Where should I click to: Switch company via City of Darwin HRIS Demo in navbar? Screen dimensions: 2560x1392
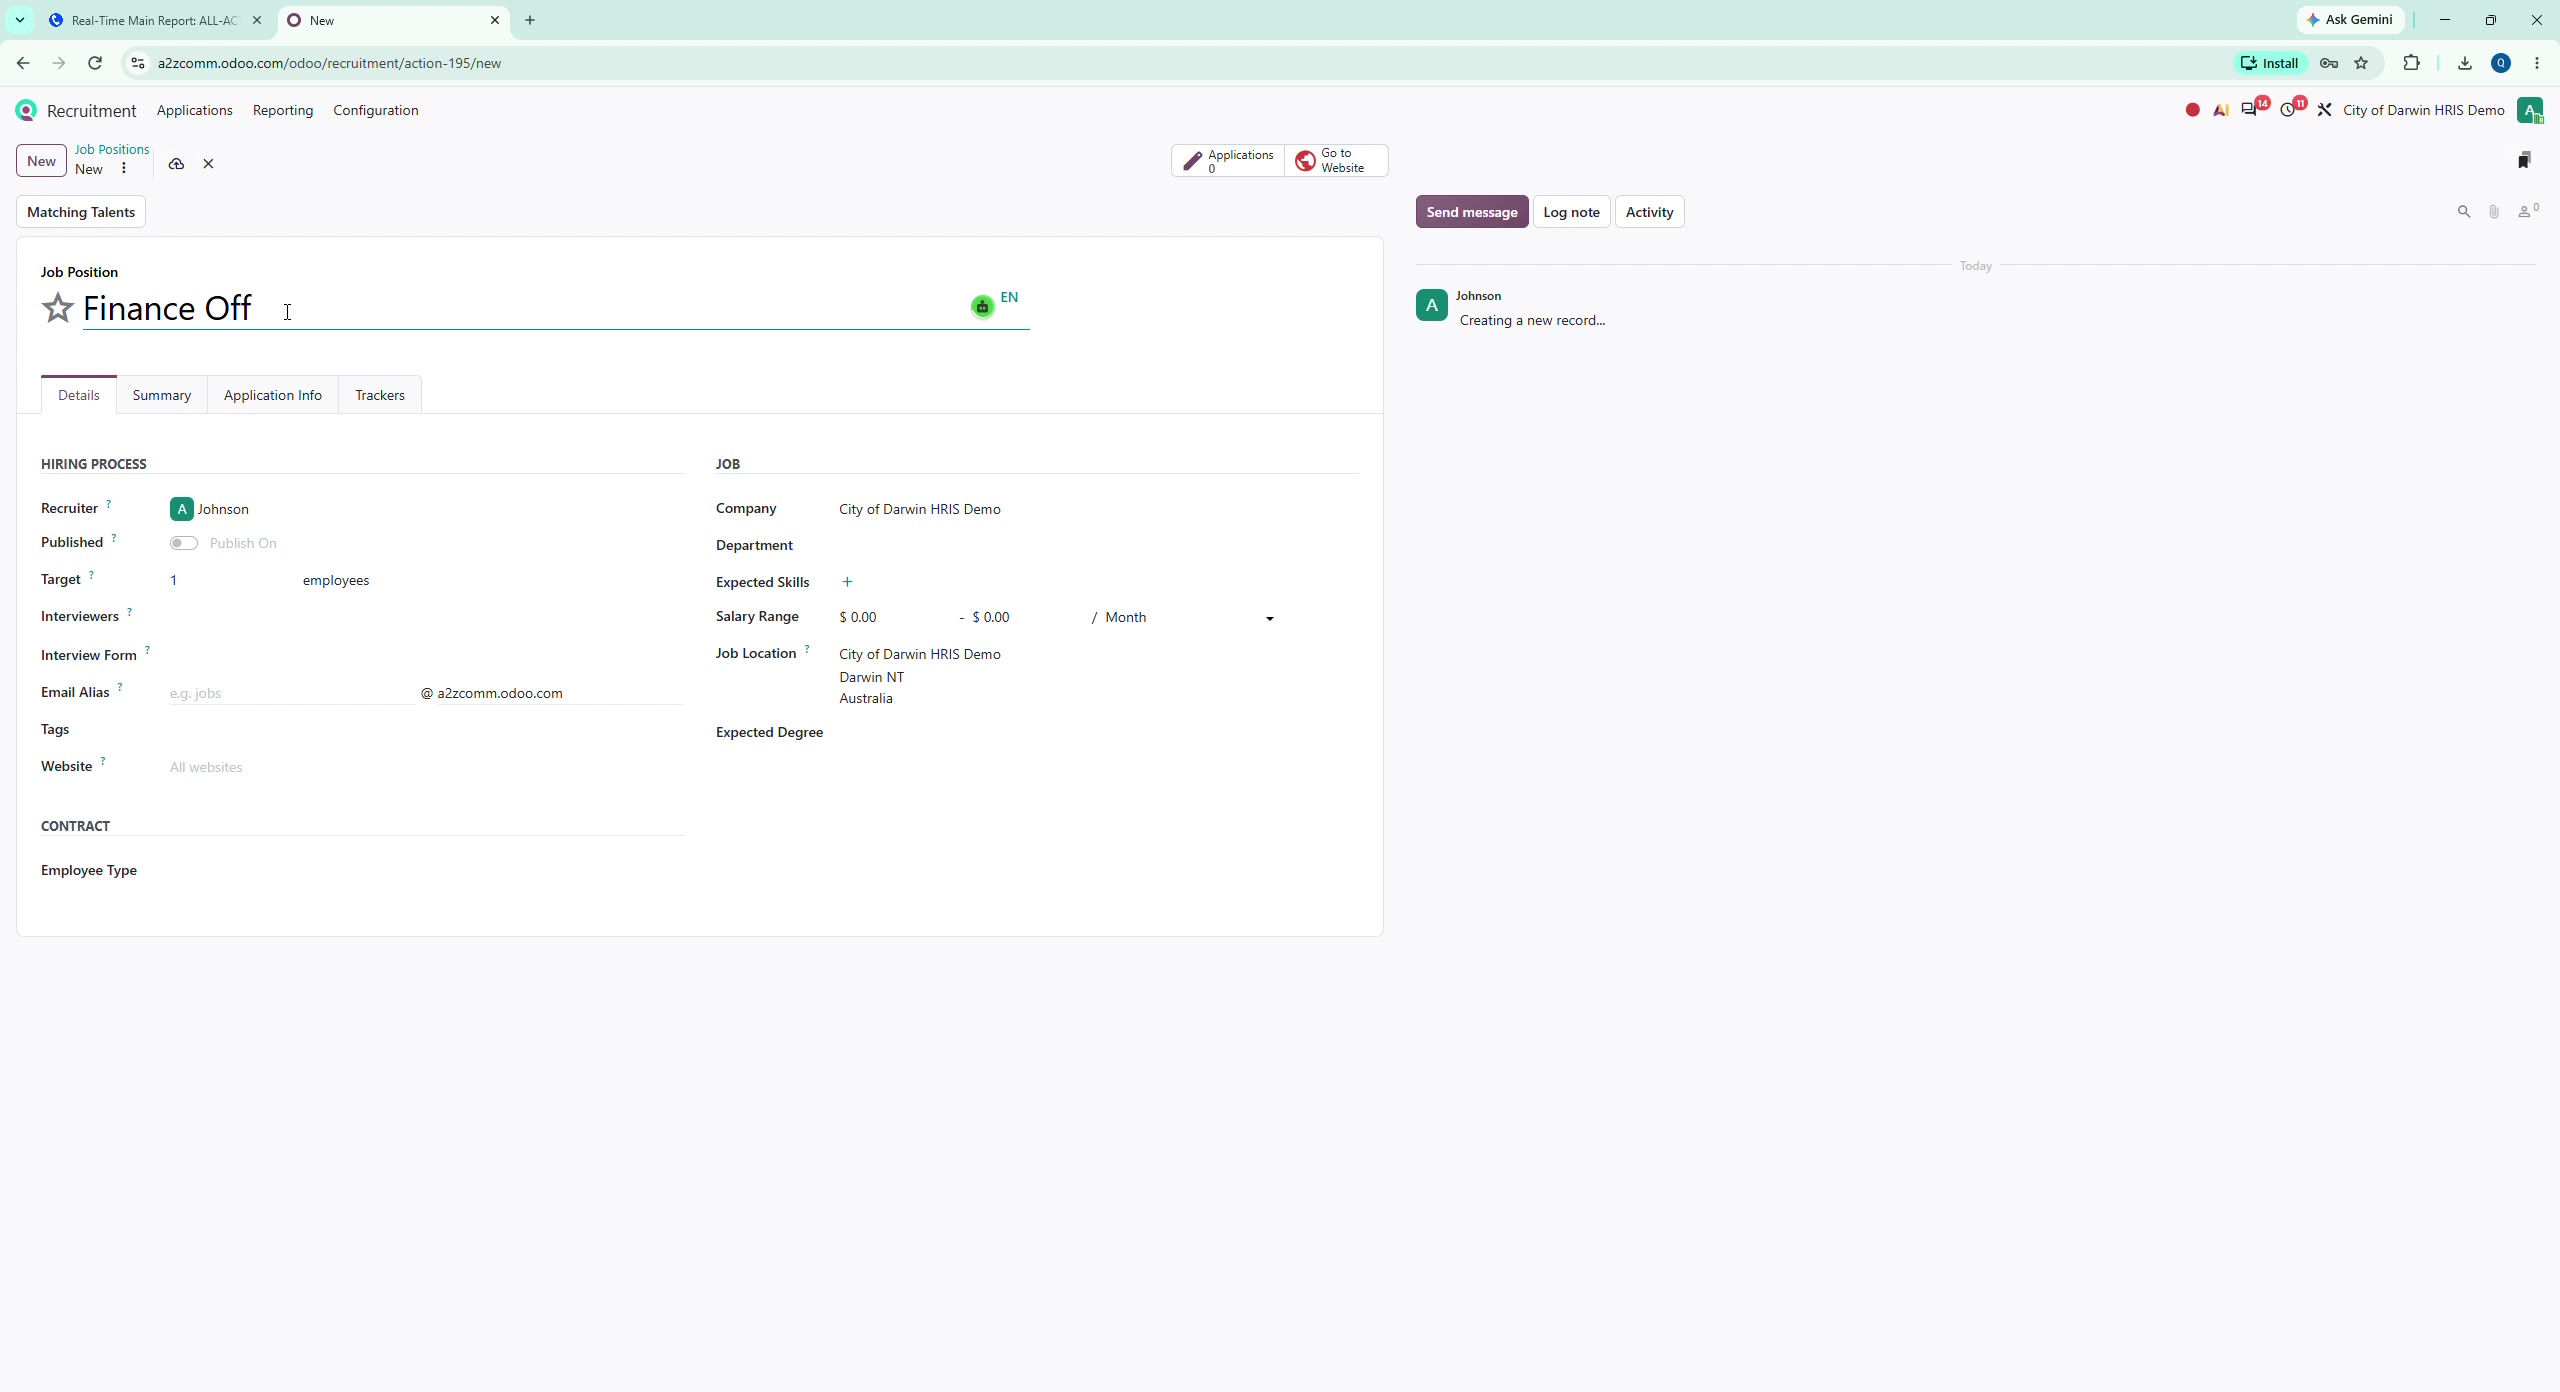pos(2423,110)
